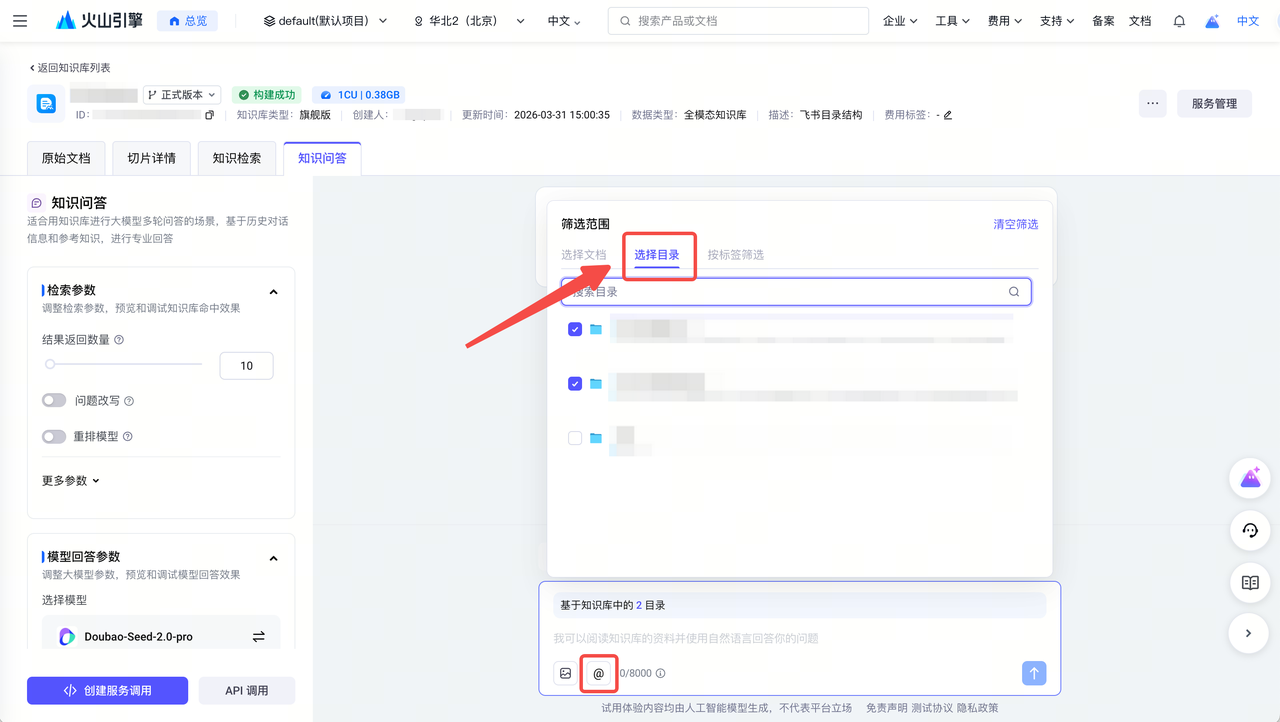
Task: Switch to the 切片详情 tab
Action: click(x=151, y=158)
